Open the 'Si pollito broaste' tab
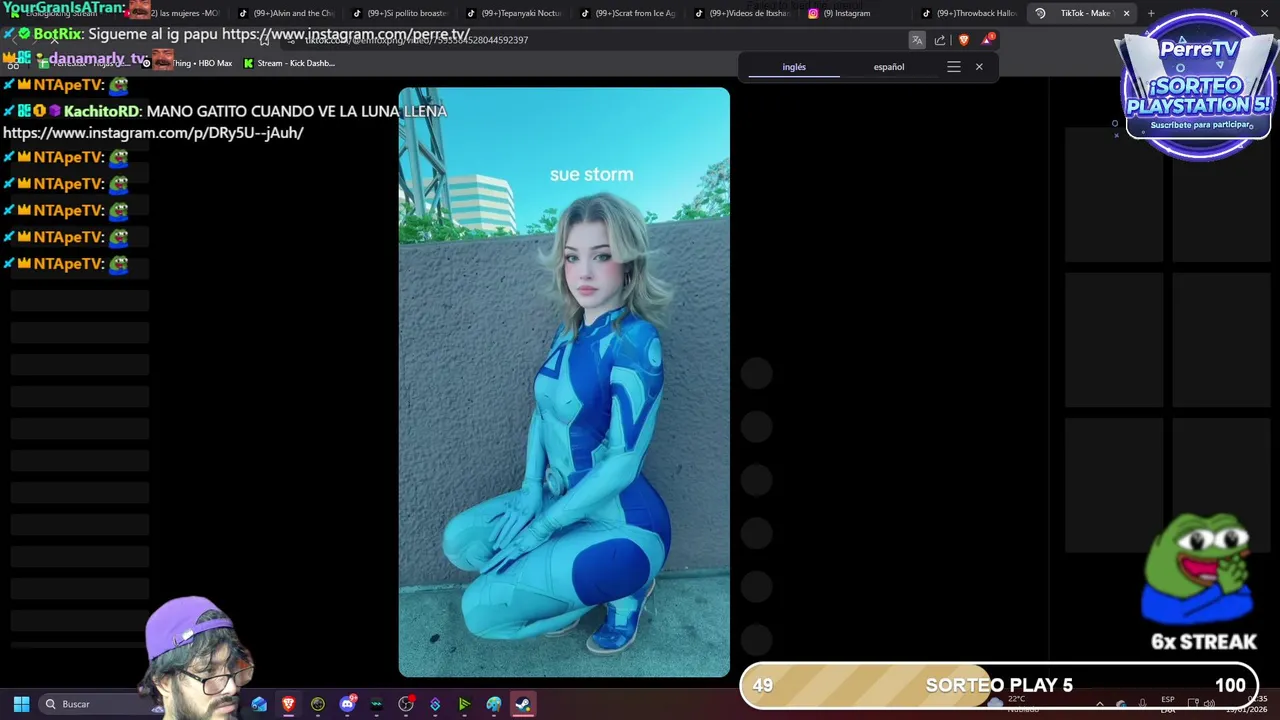 click(400, 13)
